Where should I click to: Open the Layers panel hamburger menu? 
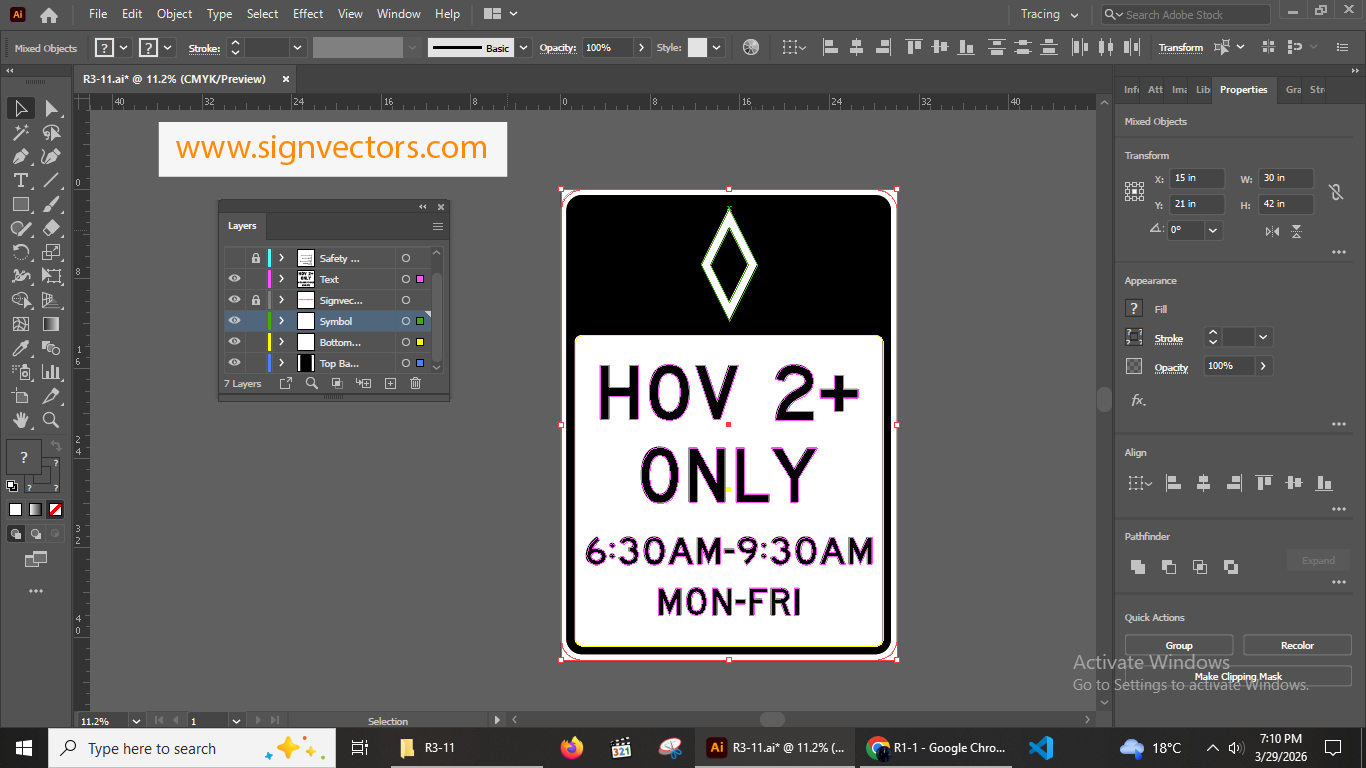(x=437, y=226)
